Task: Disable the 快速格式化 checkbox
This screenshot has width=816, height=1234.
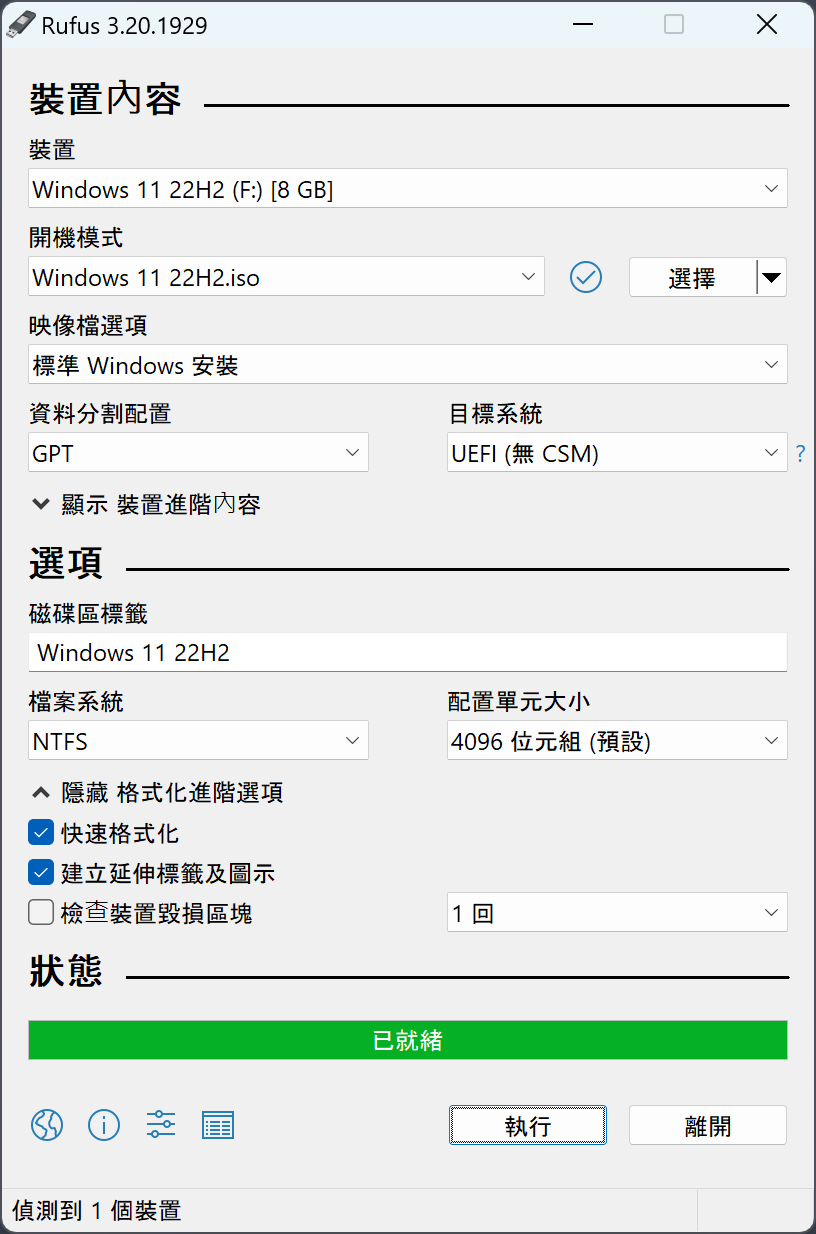Action: click(41, 832)
